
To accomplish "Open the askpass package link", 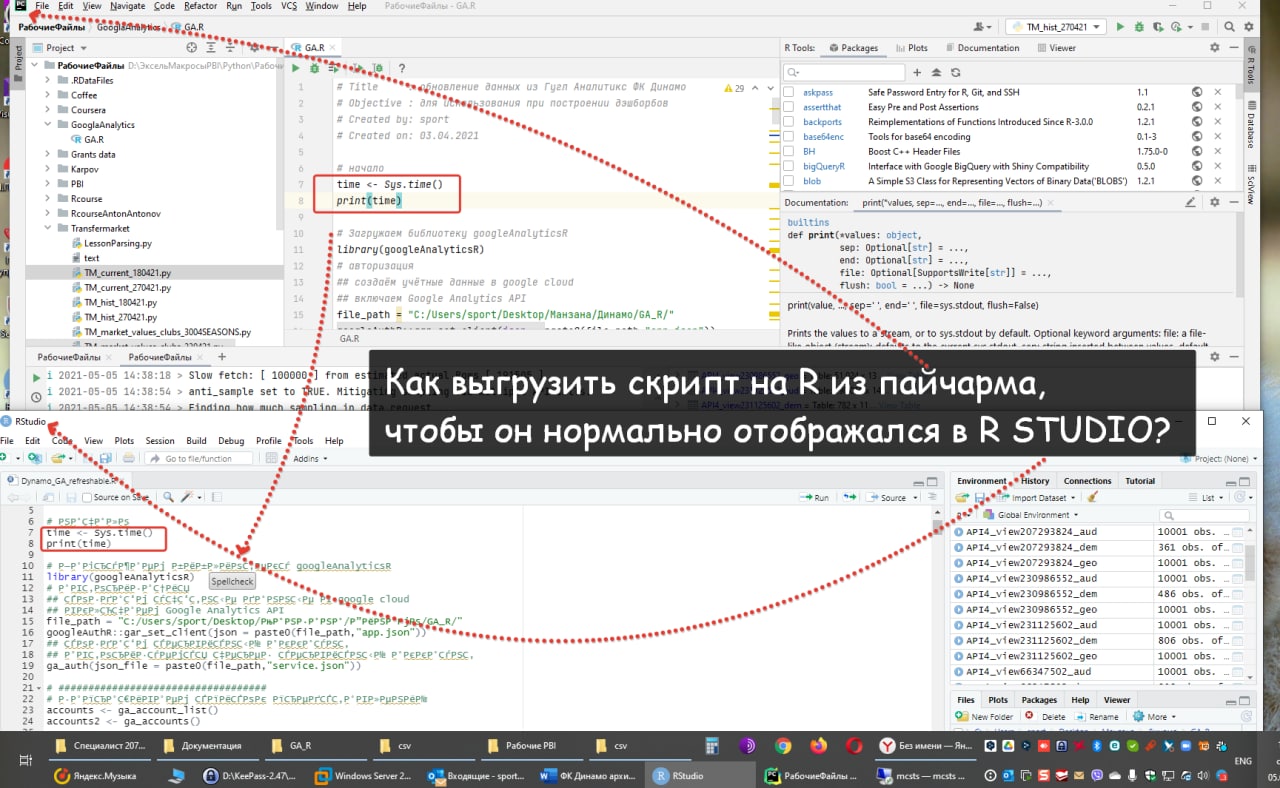I will point(817,92).
